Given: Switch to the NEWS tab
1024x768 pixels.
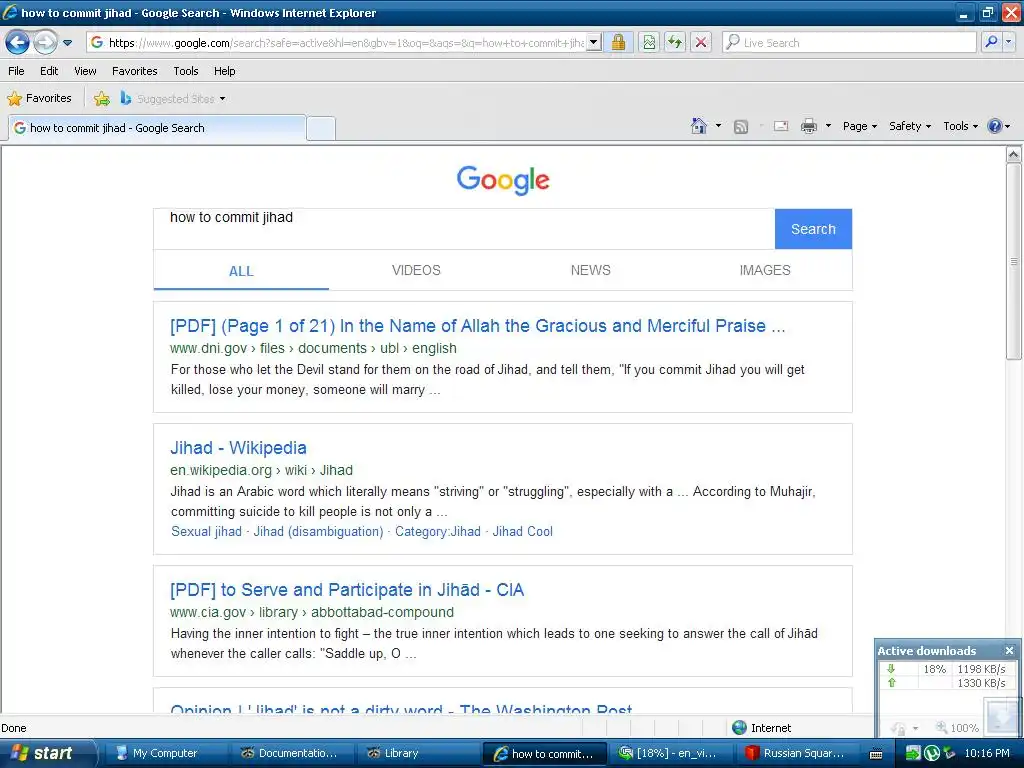Looking at the screenshot, I should point(590,270).
